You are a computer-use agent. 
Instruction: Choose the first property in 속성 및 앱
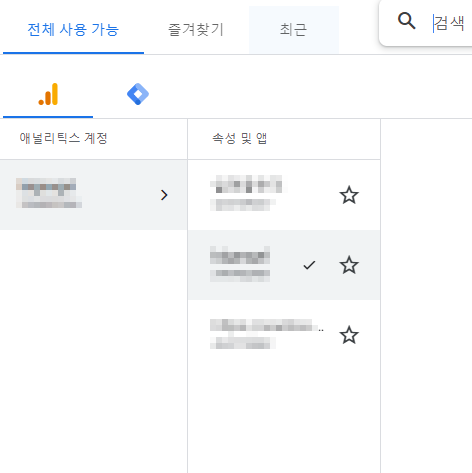(x=284, y=195)
